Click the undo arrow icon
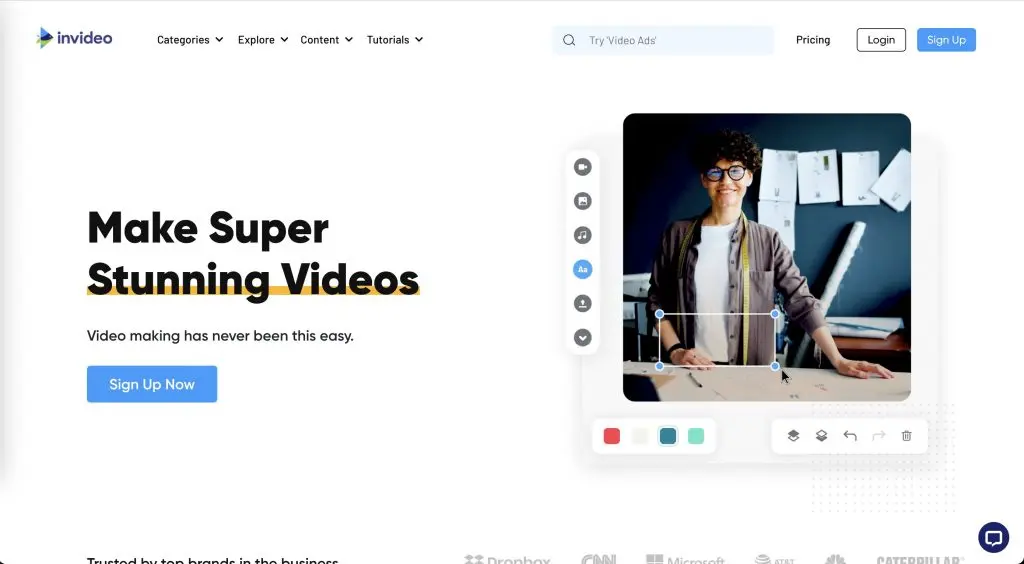The height and width of the screenshot is (564, 1024). click(850, 436)
